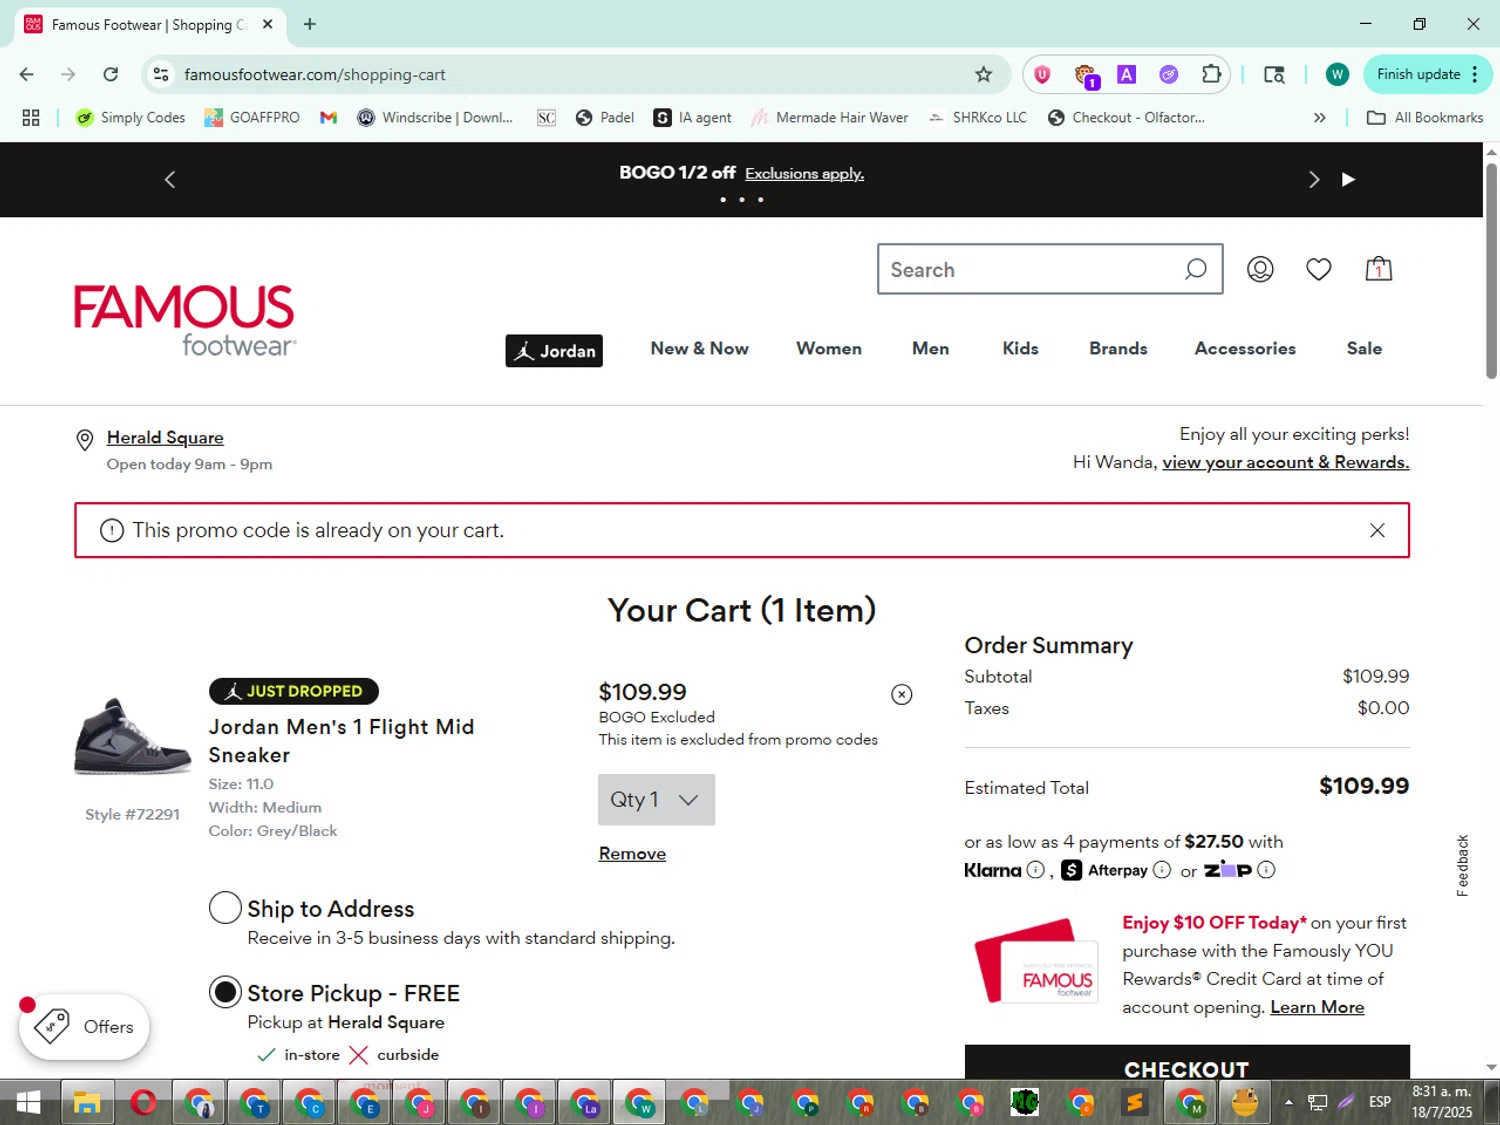This screenshot has width=1500, height=1125.
Task: Open Chrome profile W avatar
Action: [1337, 74]
